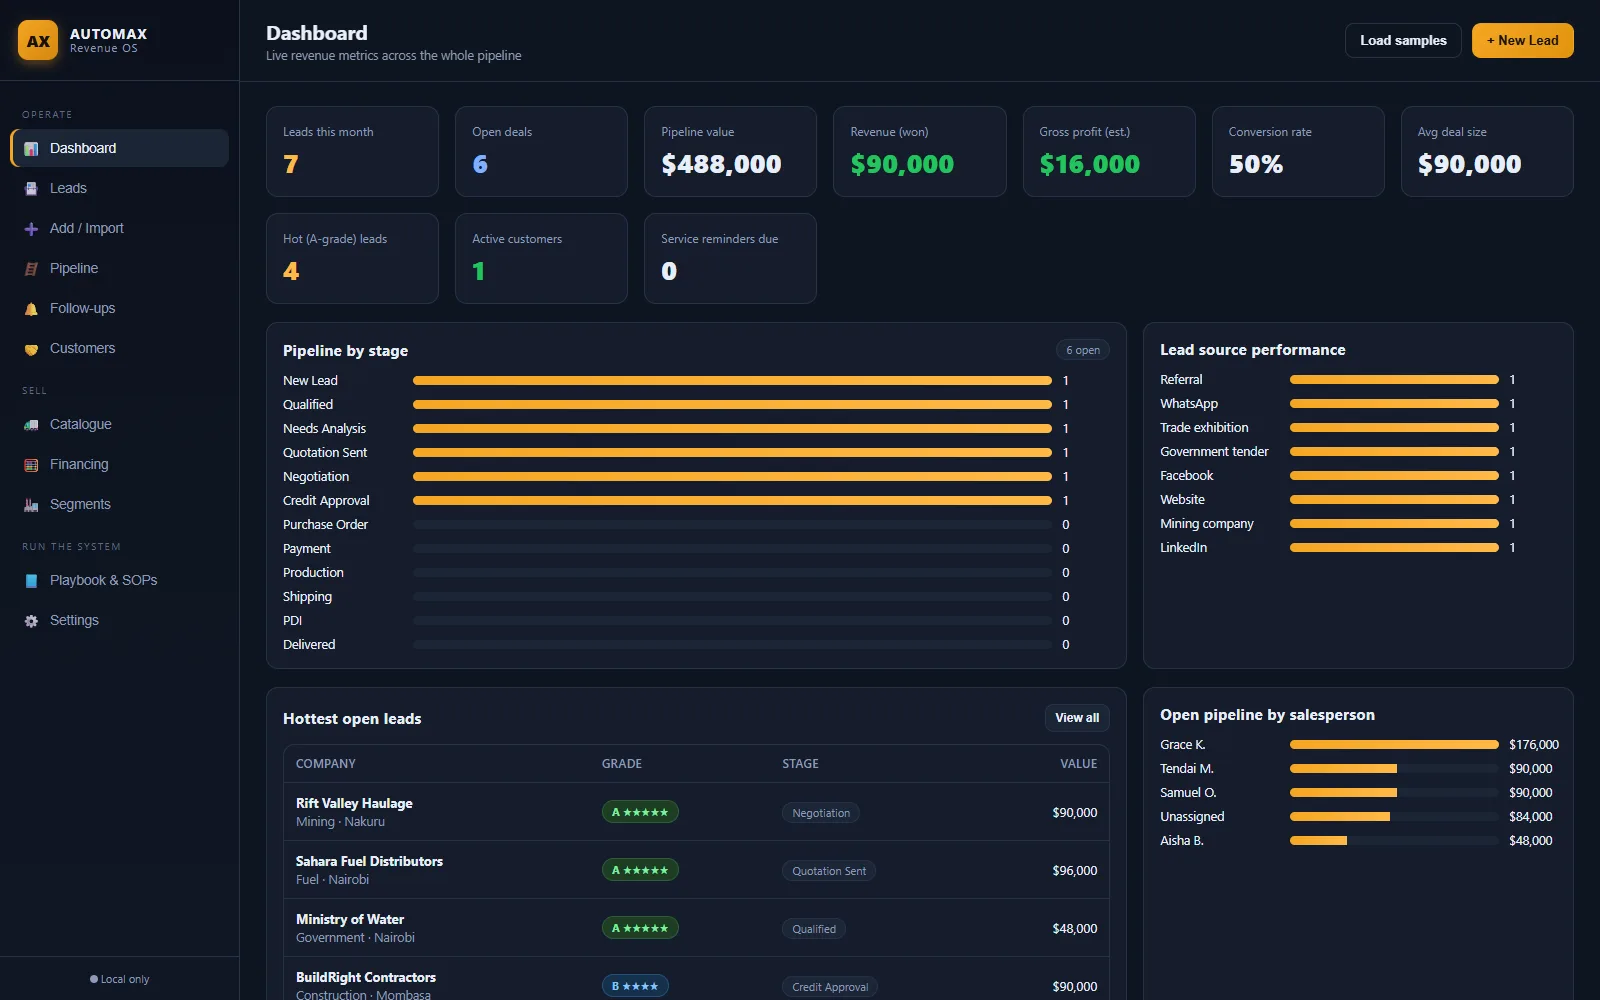Viewport: 1600px width, 1000px height.
Task: Open the Settings menu item
Action: (x=119, y=620)
